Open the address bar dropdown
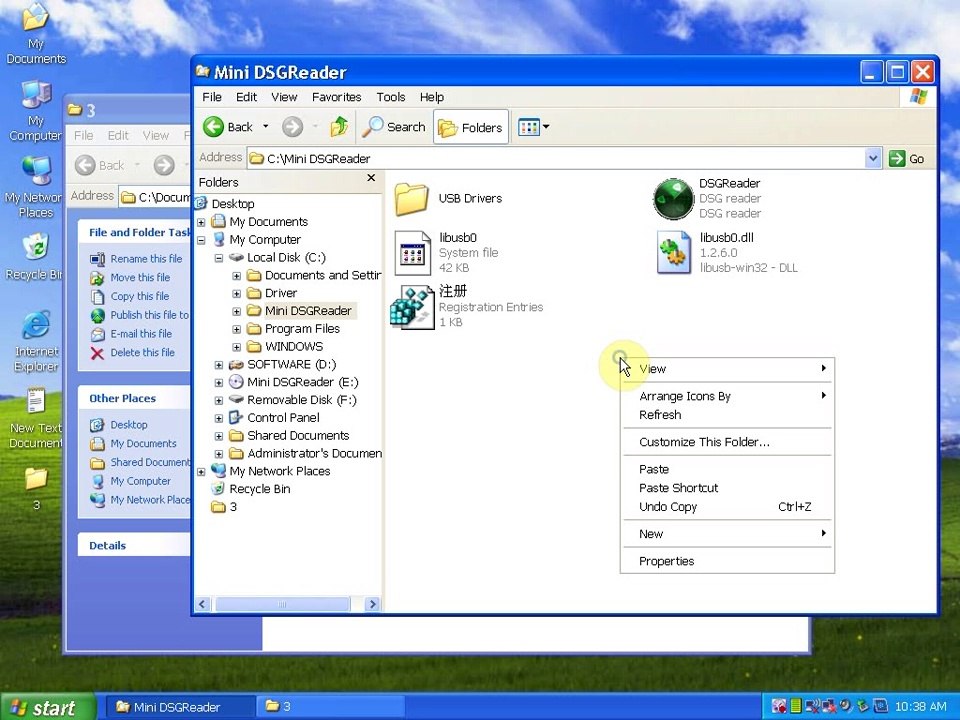 point(873,159)
